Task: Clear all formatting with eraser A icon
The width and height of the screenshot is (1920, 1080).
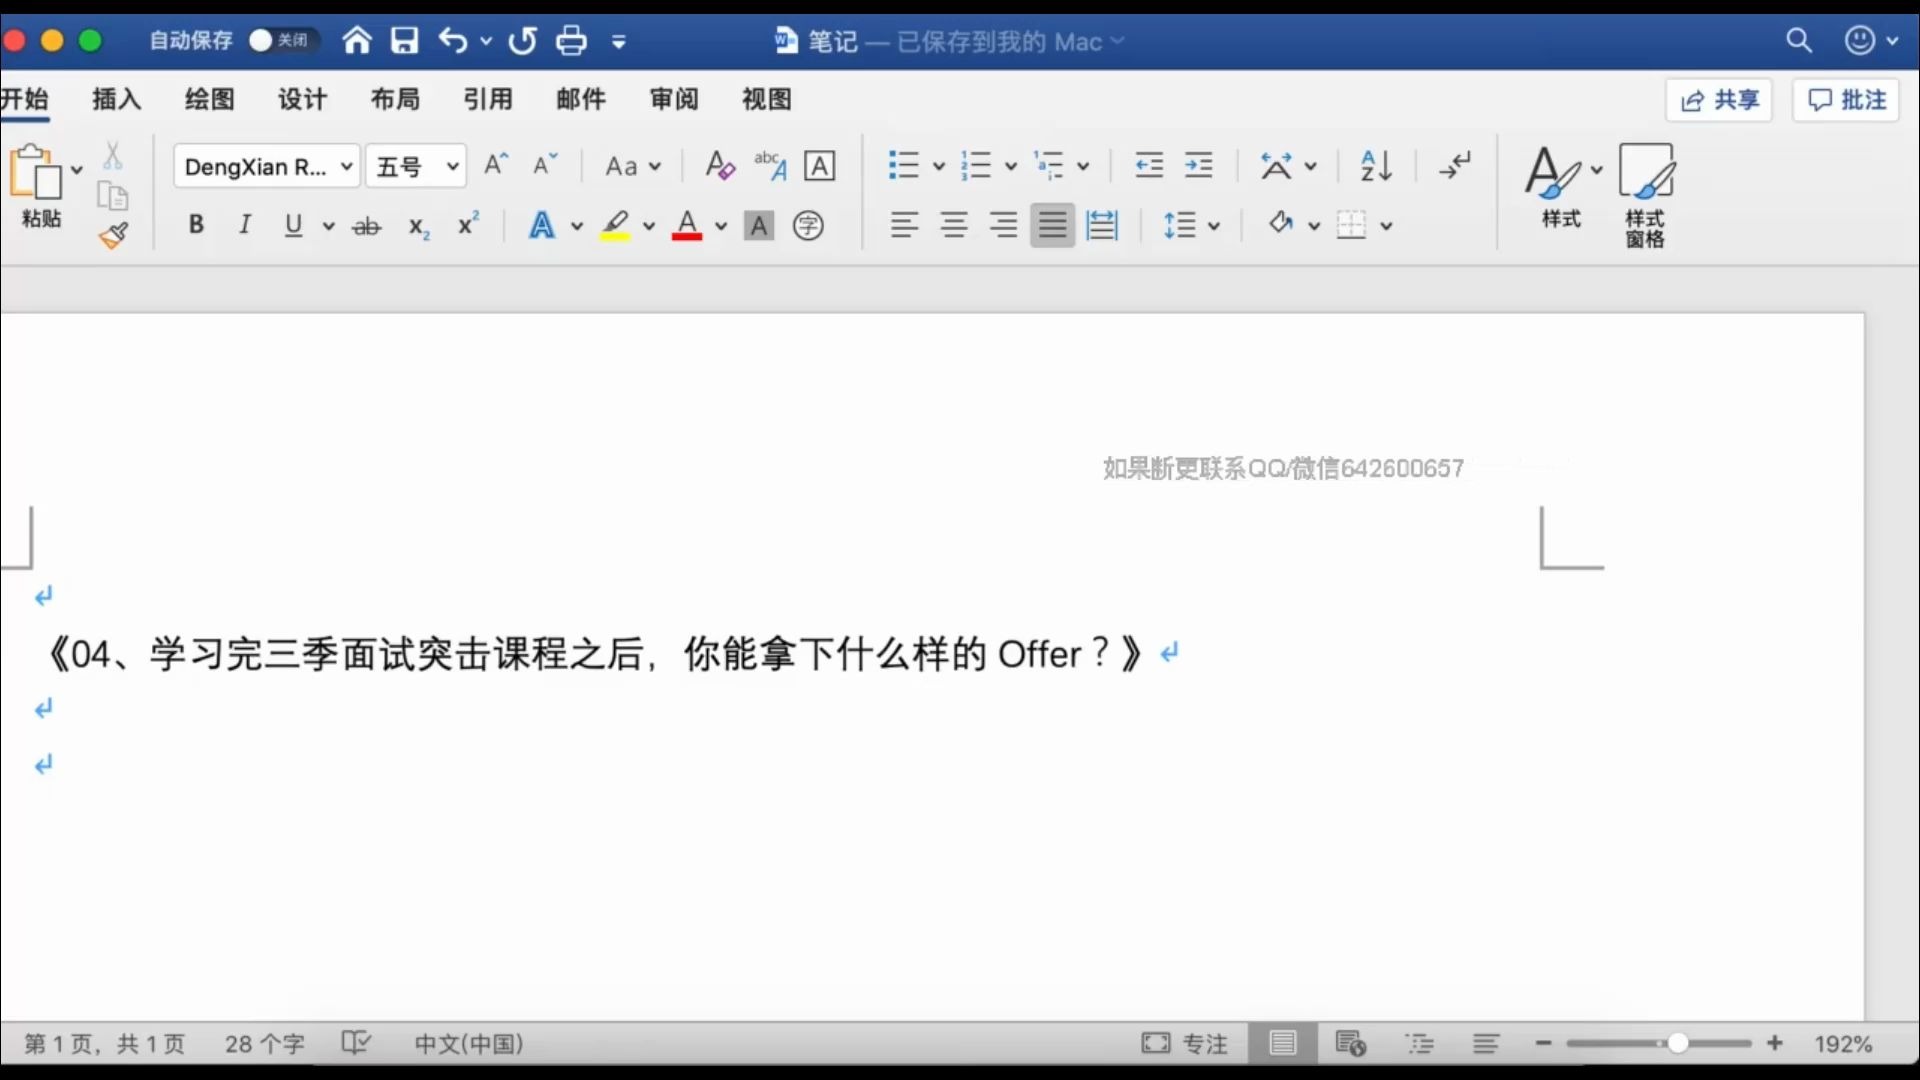Action: click(x=720, y=165)
